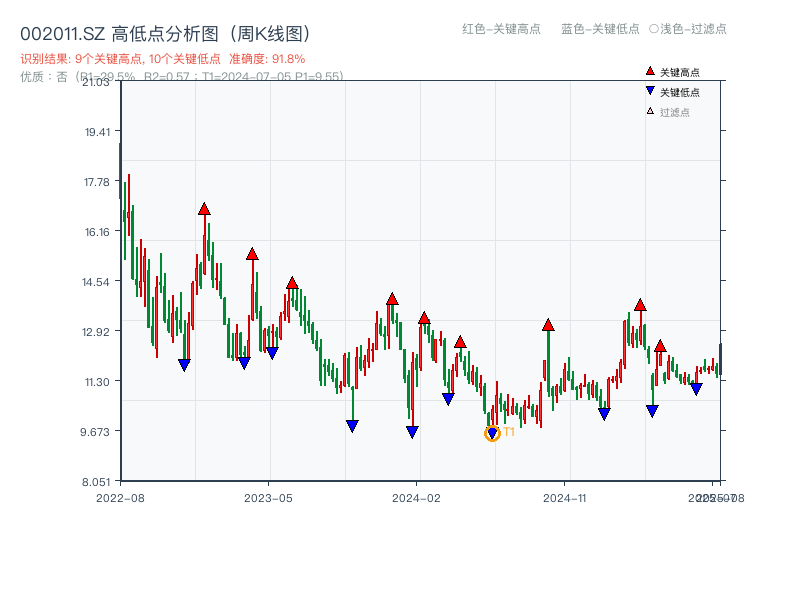The image size is (800, 600).
Task: Select second-to-last red key-high triangle
Action: 640,306
